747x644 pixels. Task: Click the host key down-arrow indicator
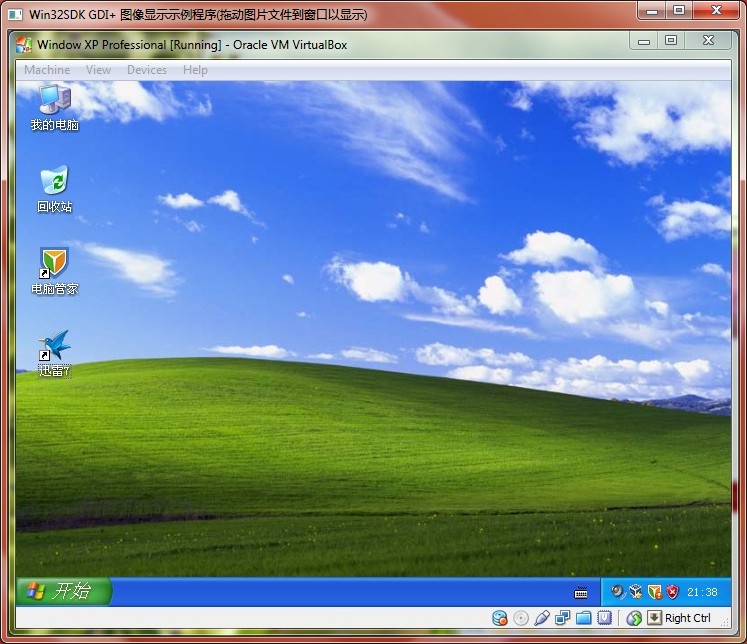pos(655,618)
